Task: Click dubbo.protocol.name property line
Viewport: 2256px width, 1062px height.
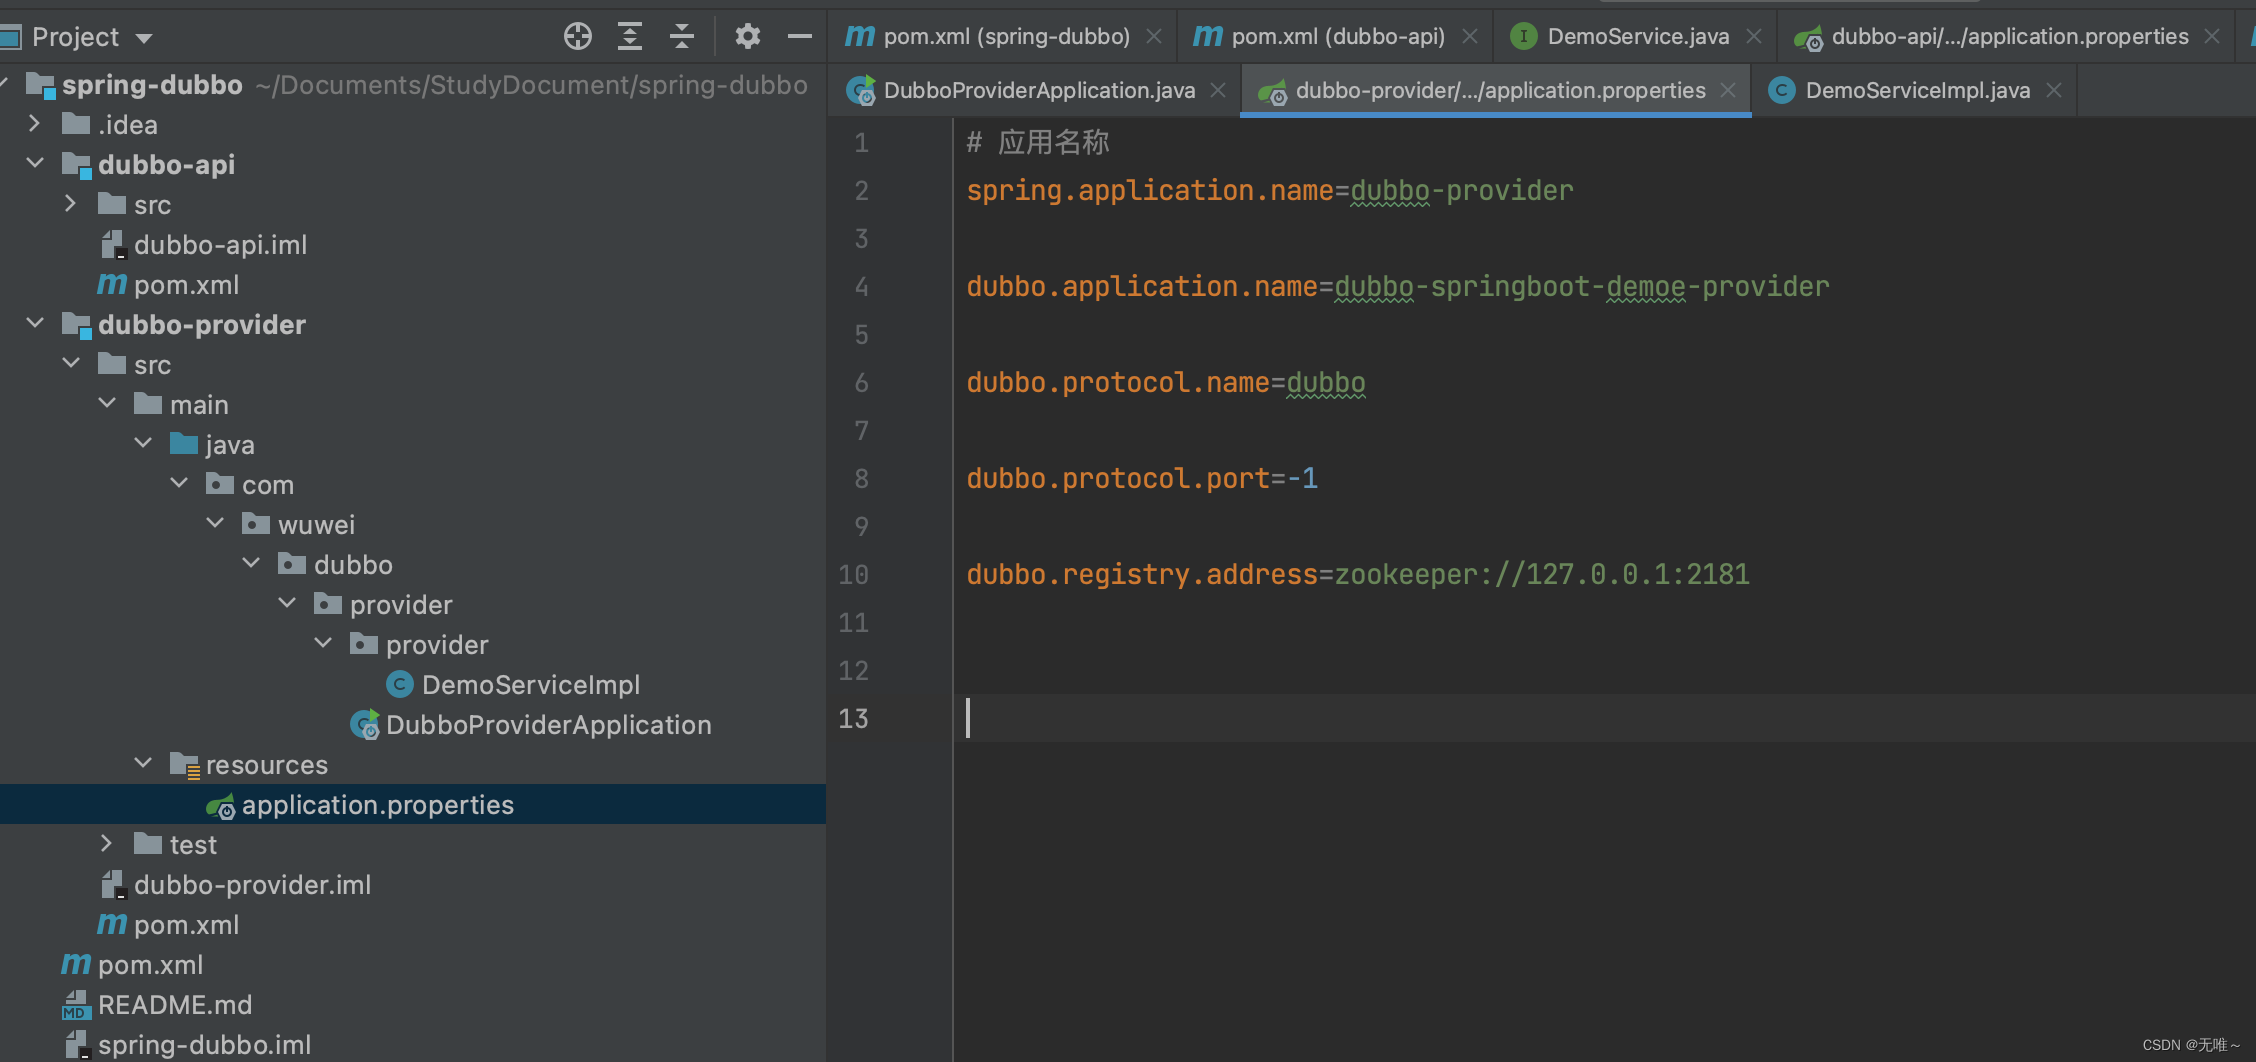Action: 1166,383
